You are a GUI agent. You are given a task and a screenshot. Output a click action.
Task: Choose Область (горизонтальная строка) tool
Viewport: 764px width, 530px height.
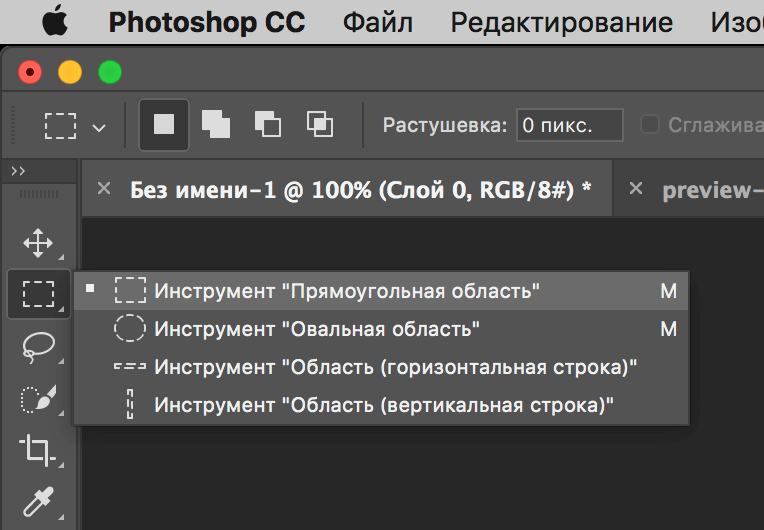click(381, 367)
